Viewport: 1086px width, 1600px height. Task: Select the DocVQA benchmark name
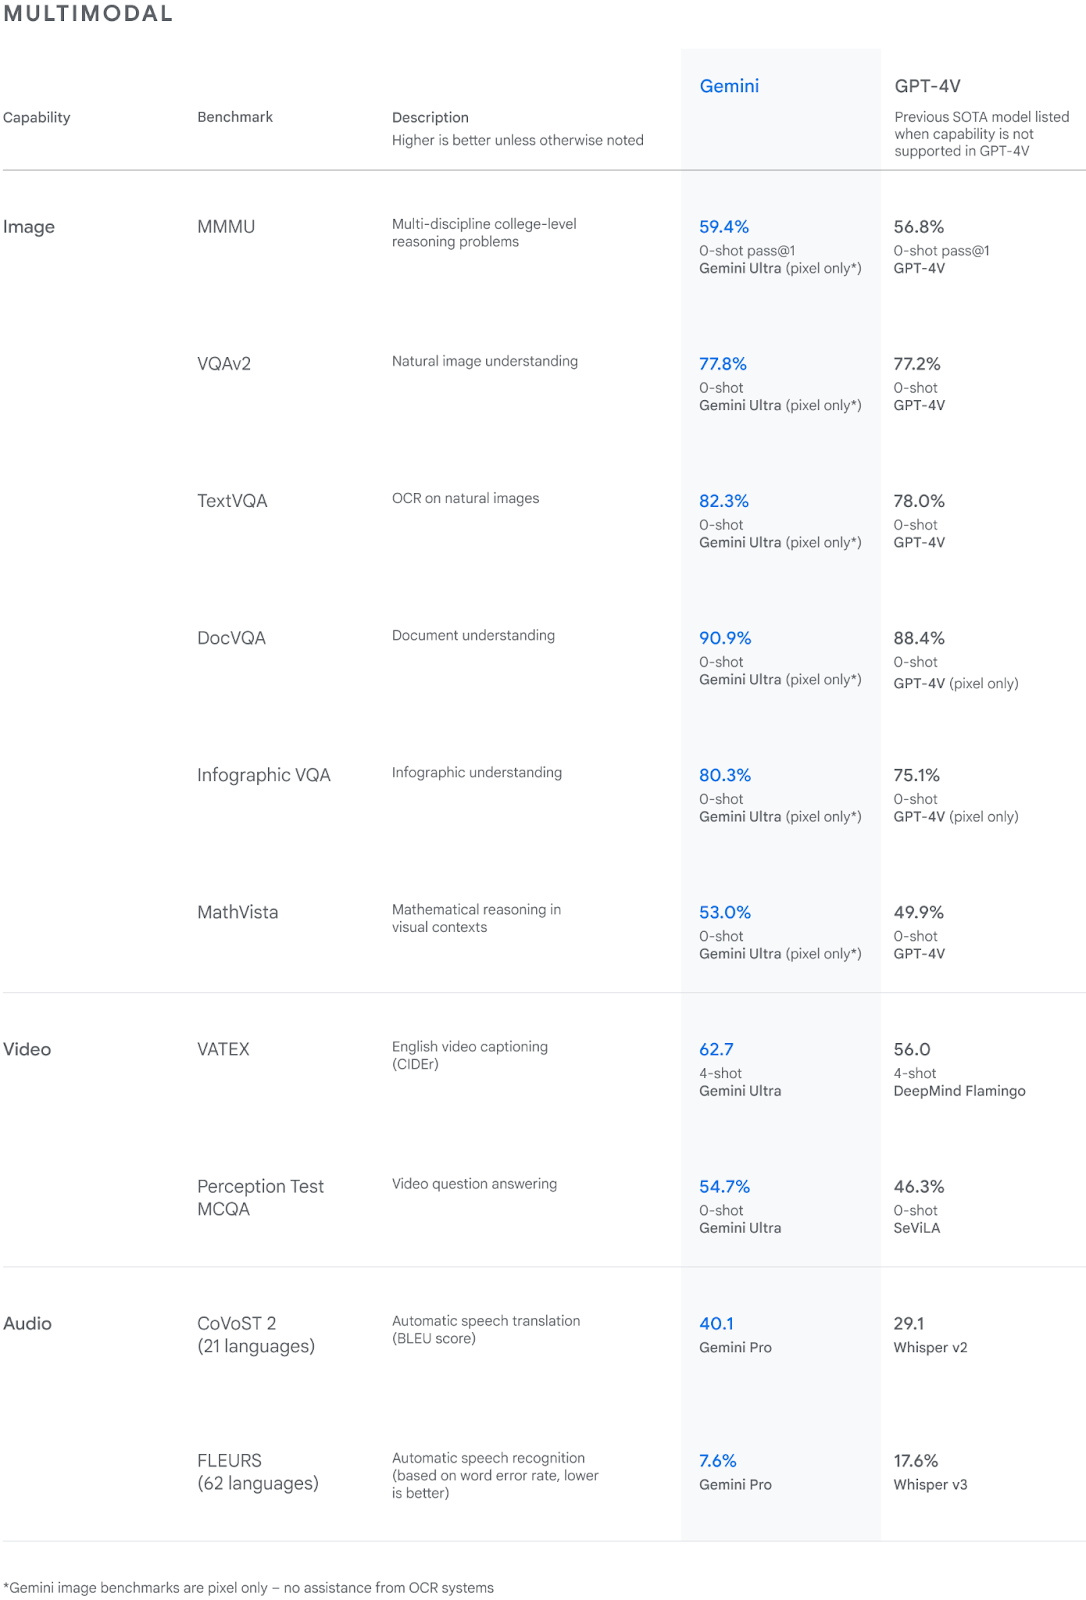click(x=231, y=638)
